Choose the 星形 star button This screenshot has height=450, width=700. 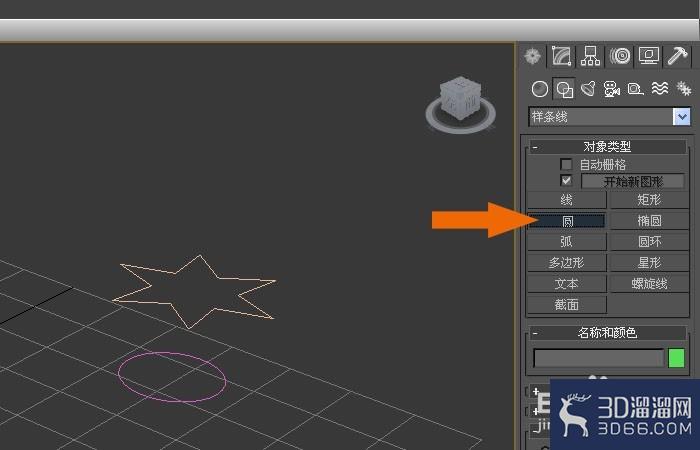[649, 262]
